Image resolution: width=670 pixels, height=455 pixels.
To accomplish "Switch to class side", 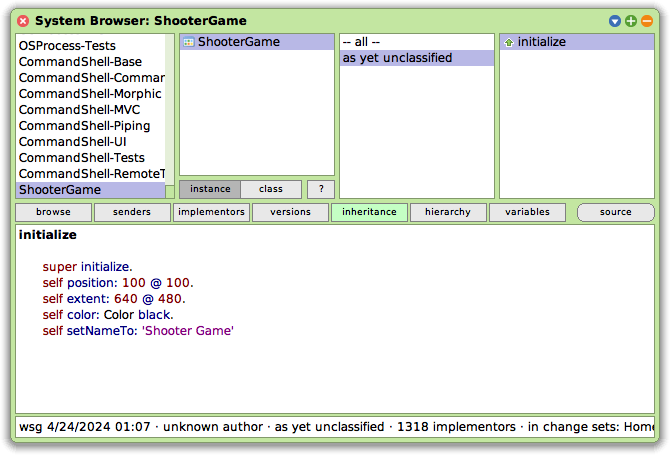I will (x=271, y=189).
